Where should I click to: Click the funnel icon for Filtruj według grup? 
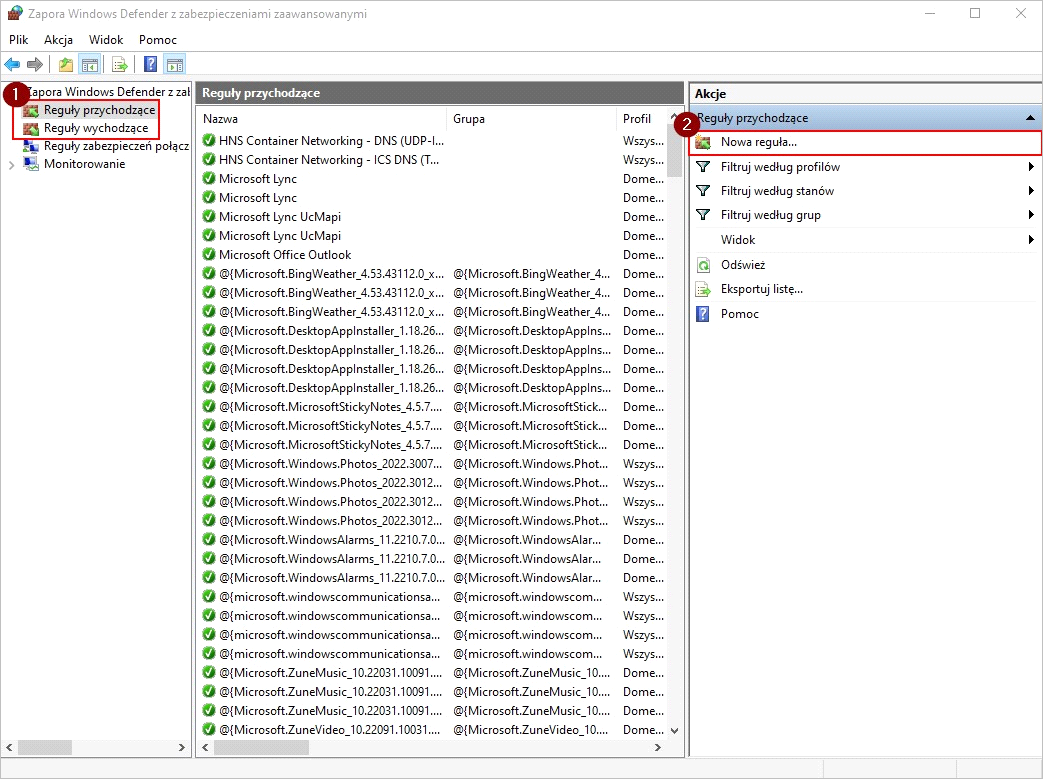(703, 214)
